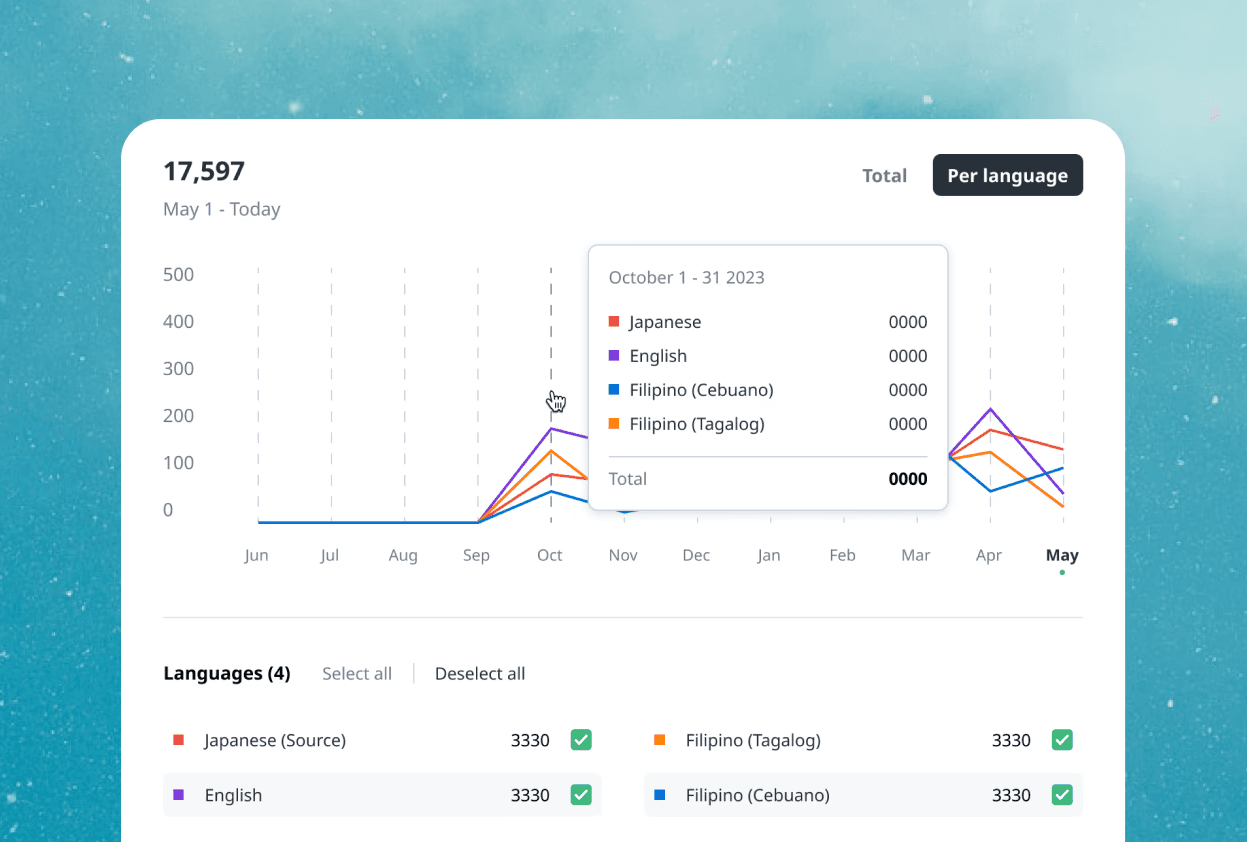The height and width of the screenshot is (842, 1247).
Task: Click the red Japanese (Source) color swatch
Action: tap(179, 740)
